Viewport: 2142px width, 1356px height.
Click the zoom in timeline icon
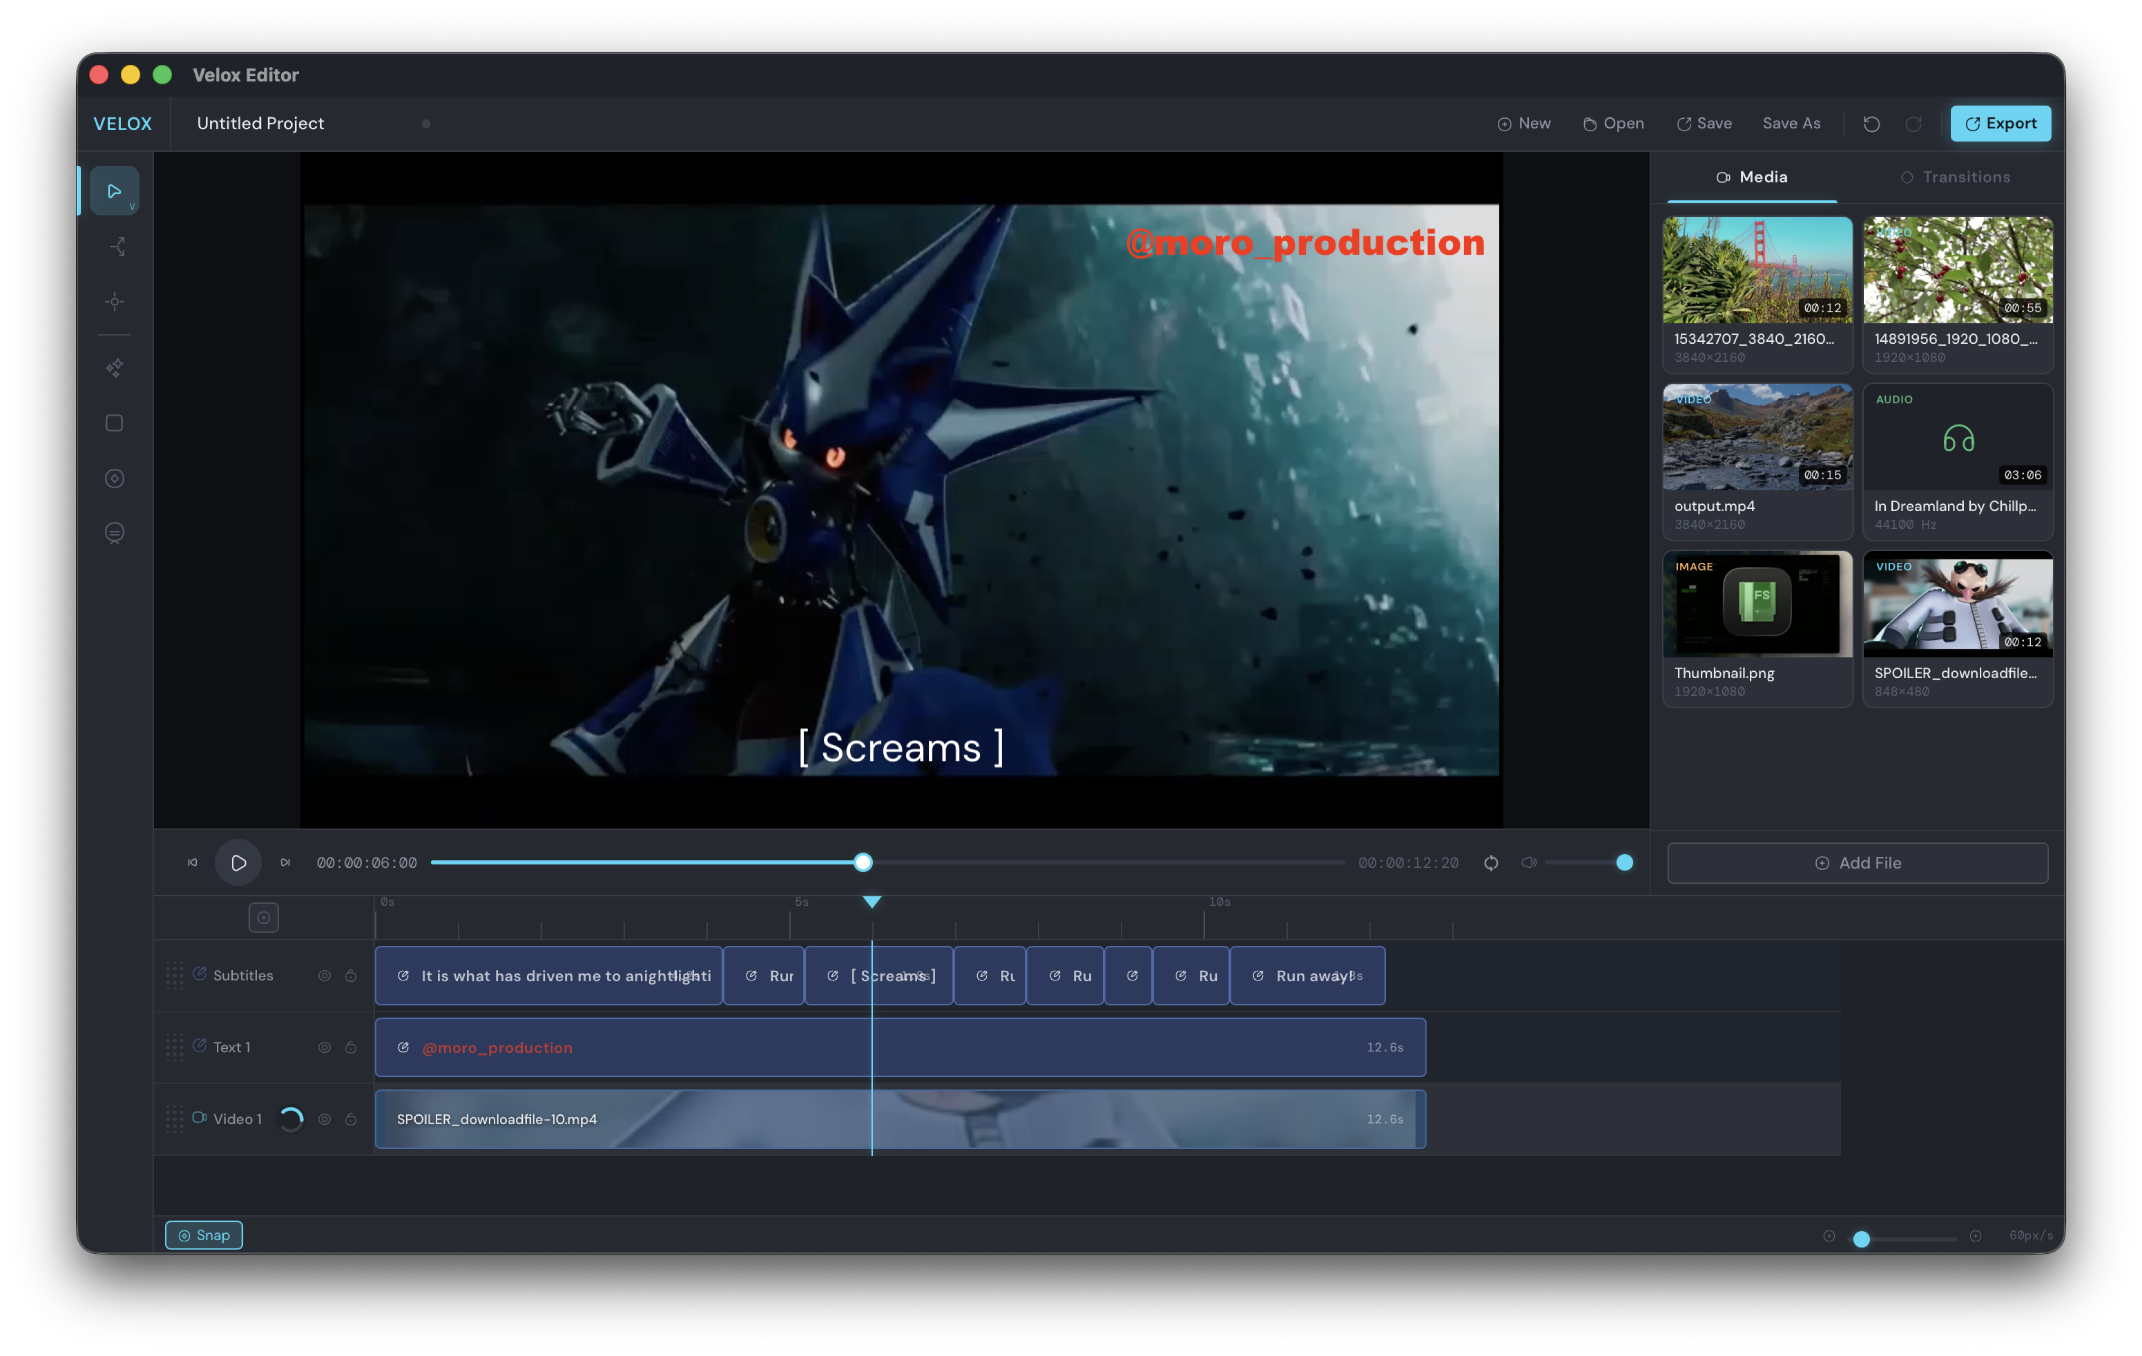point(1975,1236)
